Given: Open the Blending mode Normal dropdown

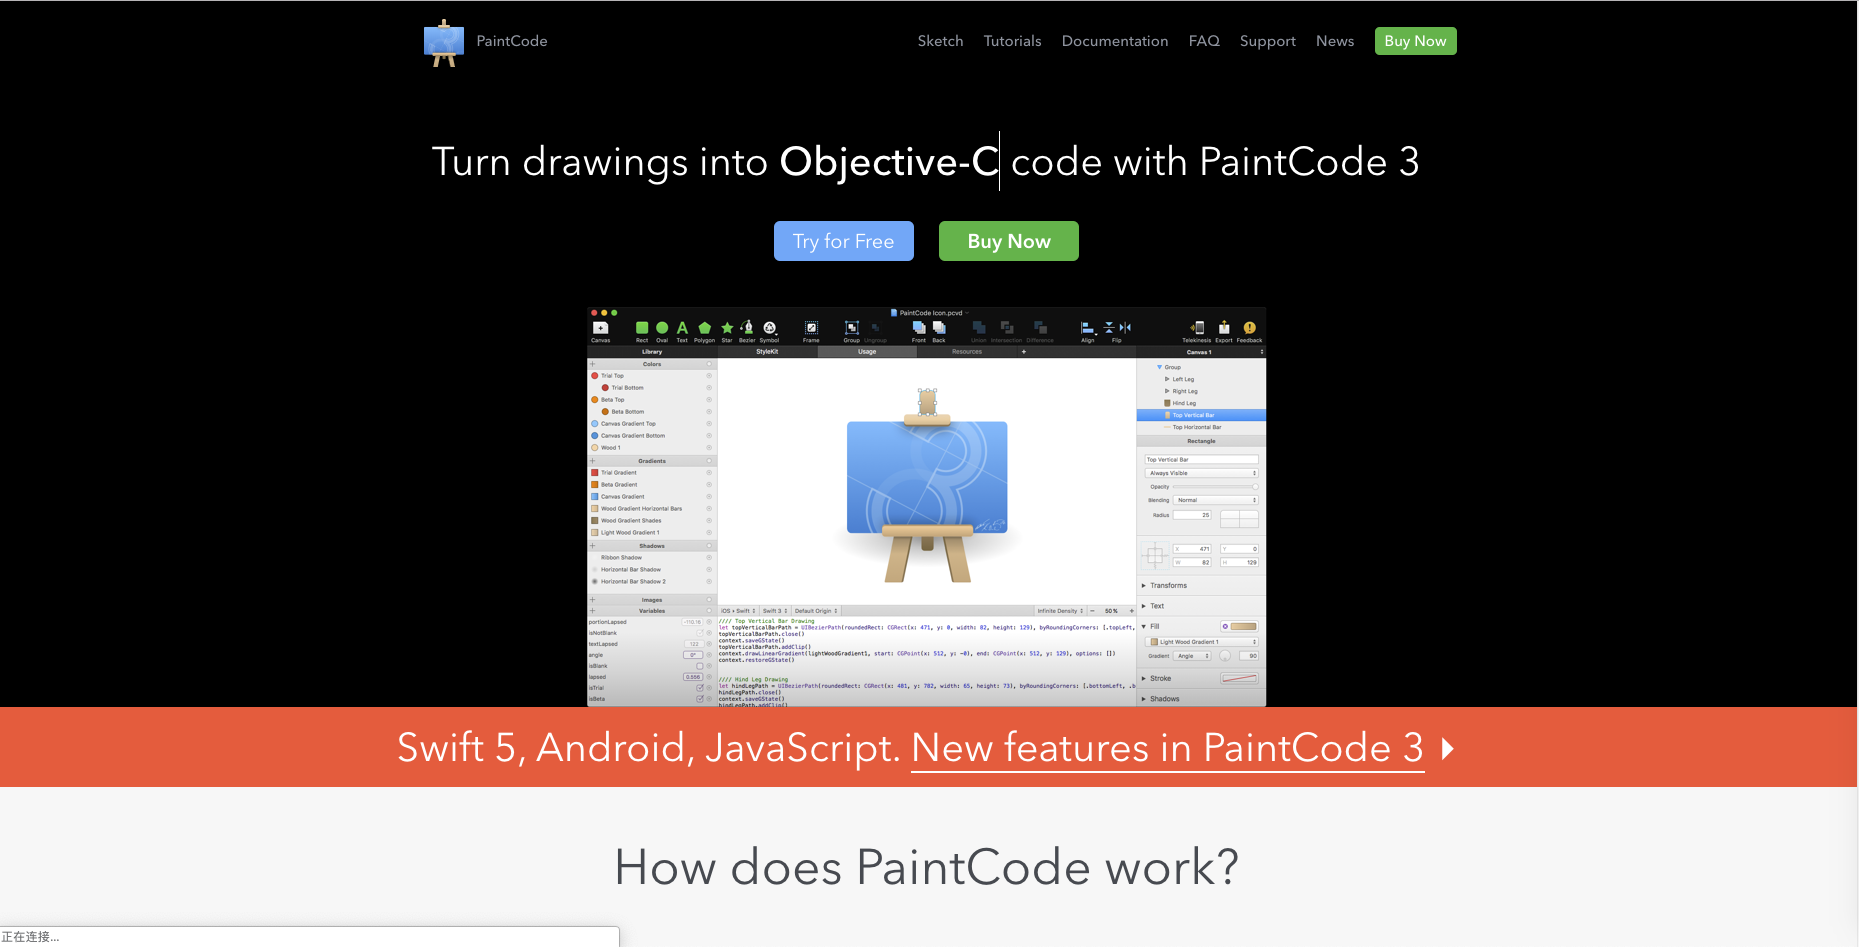Looking at the screenshot, I should pyautogui.click(x=1216, y=500).
